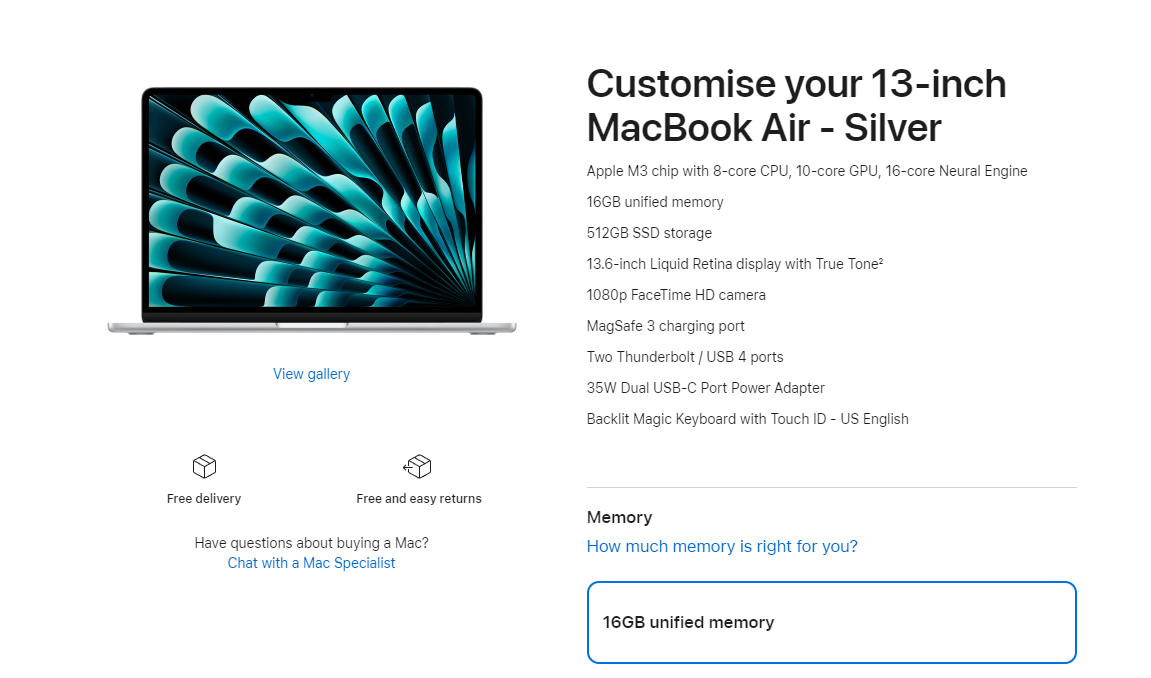This screenshot has height=678, width=1151.
Task: Click the Free and easy returns icon
Action: point(418,466)
